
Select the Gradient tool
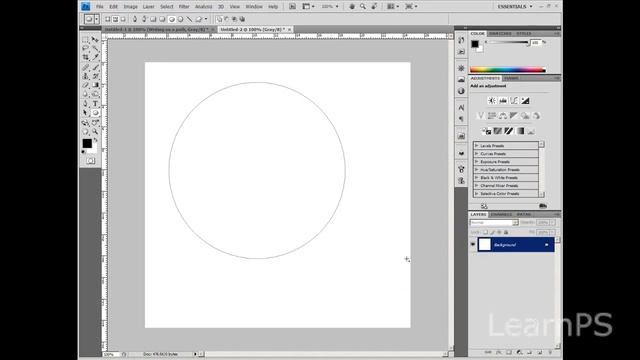95,85
